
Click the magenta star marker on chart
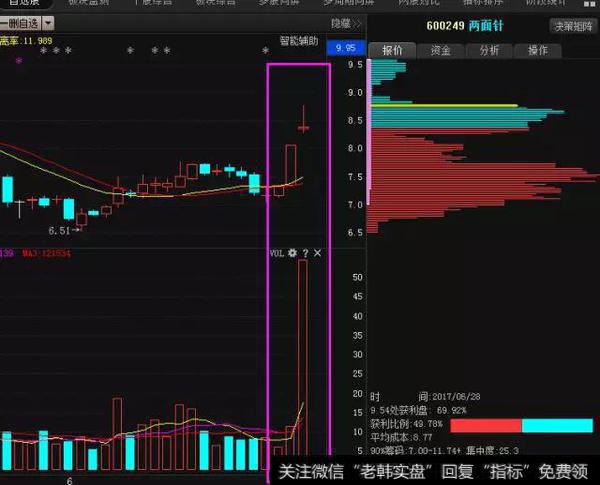[18, 62]
